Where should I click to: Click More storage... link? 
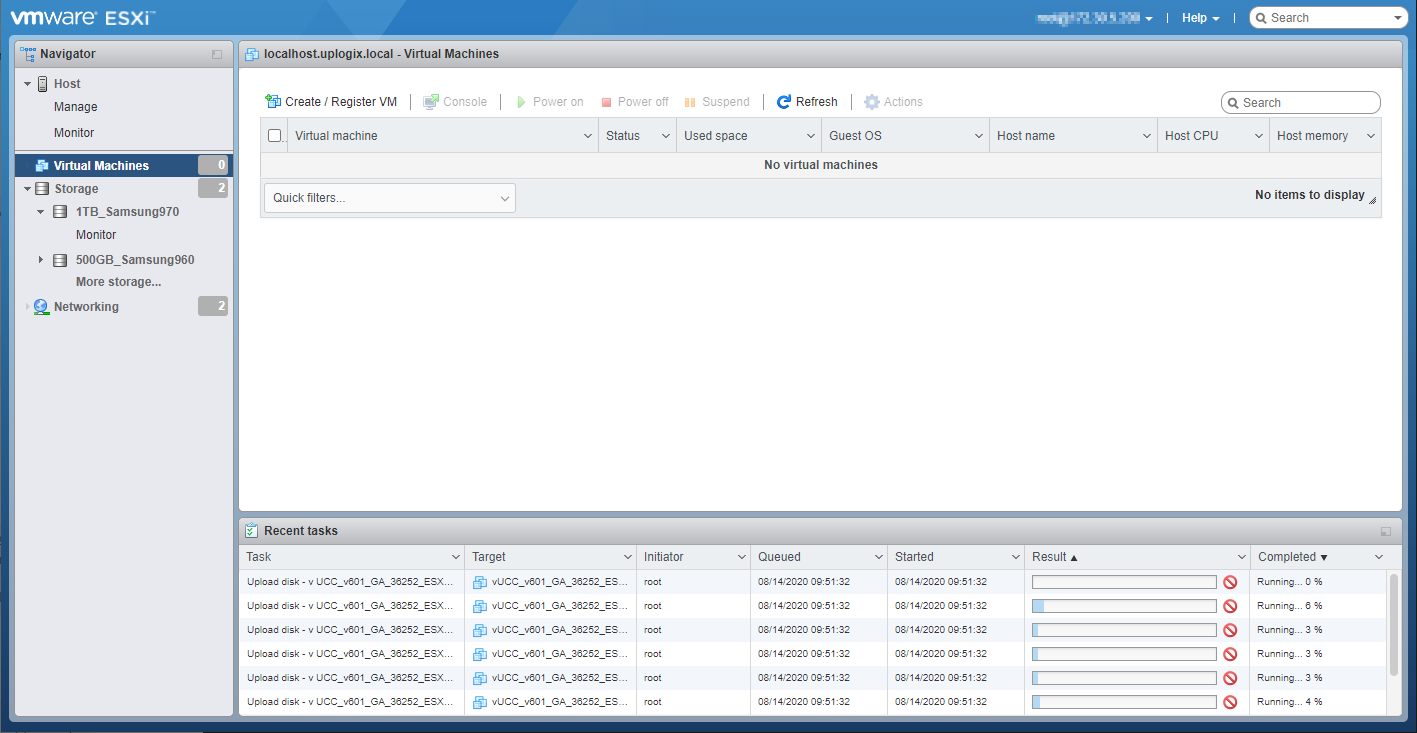click(x=118, y=282)
